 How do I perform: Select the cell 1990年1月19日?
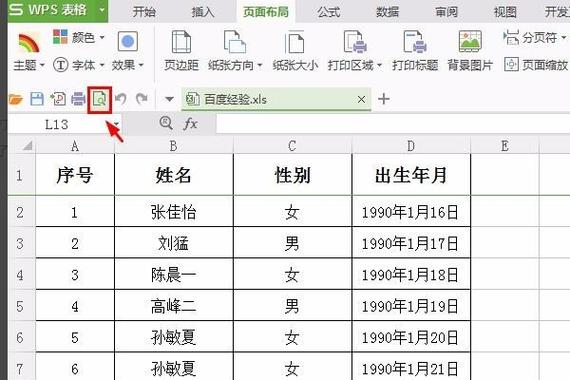tap(411, 306)
